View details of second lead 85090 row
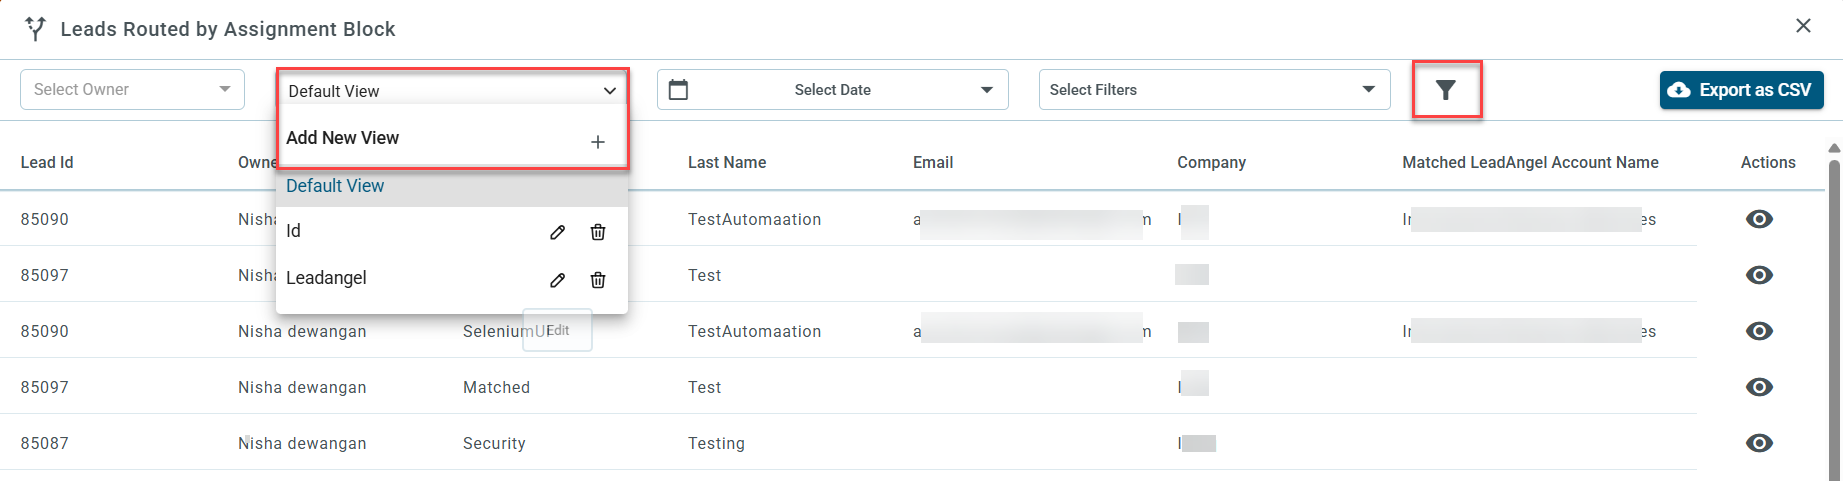Image resolution: width=1843 pixels, height=481 pixels. pos(1759,331)
